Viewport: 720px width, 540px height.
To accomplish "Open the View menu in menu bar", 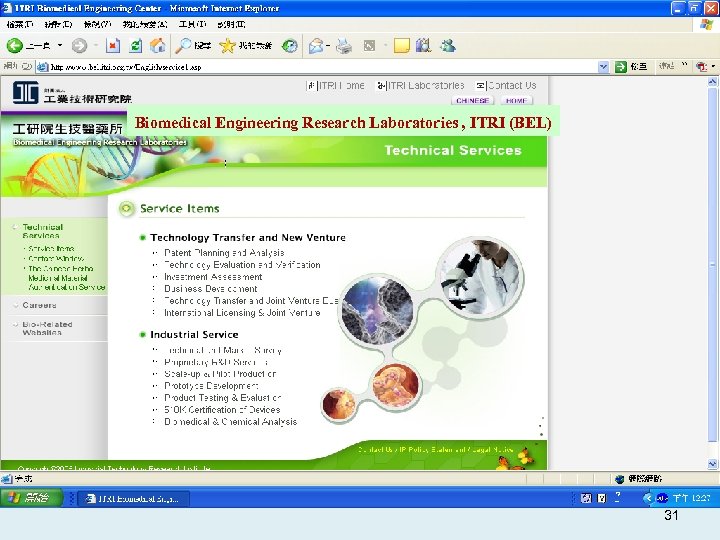I will [97, 24].
